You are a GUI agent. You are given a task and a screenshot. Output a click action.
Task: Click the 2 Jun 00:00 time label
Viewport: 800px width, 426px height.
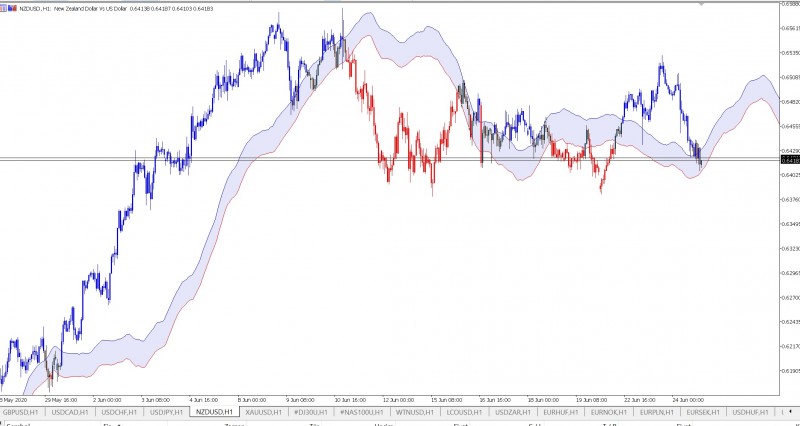pos(106,400)
